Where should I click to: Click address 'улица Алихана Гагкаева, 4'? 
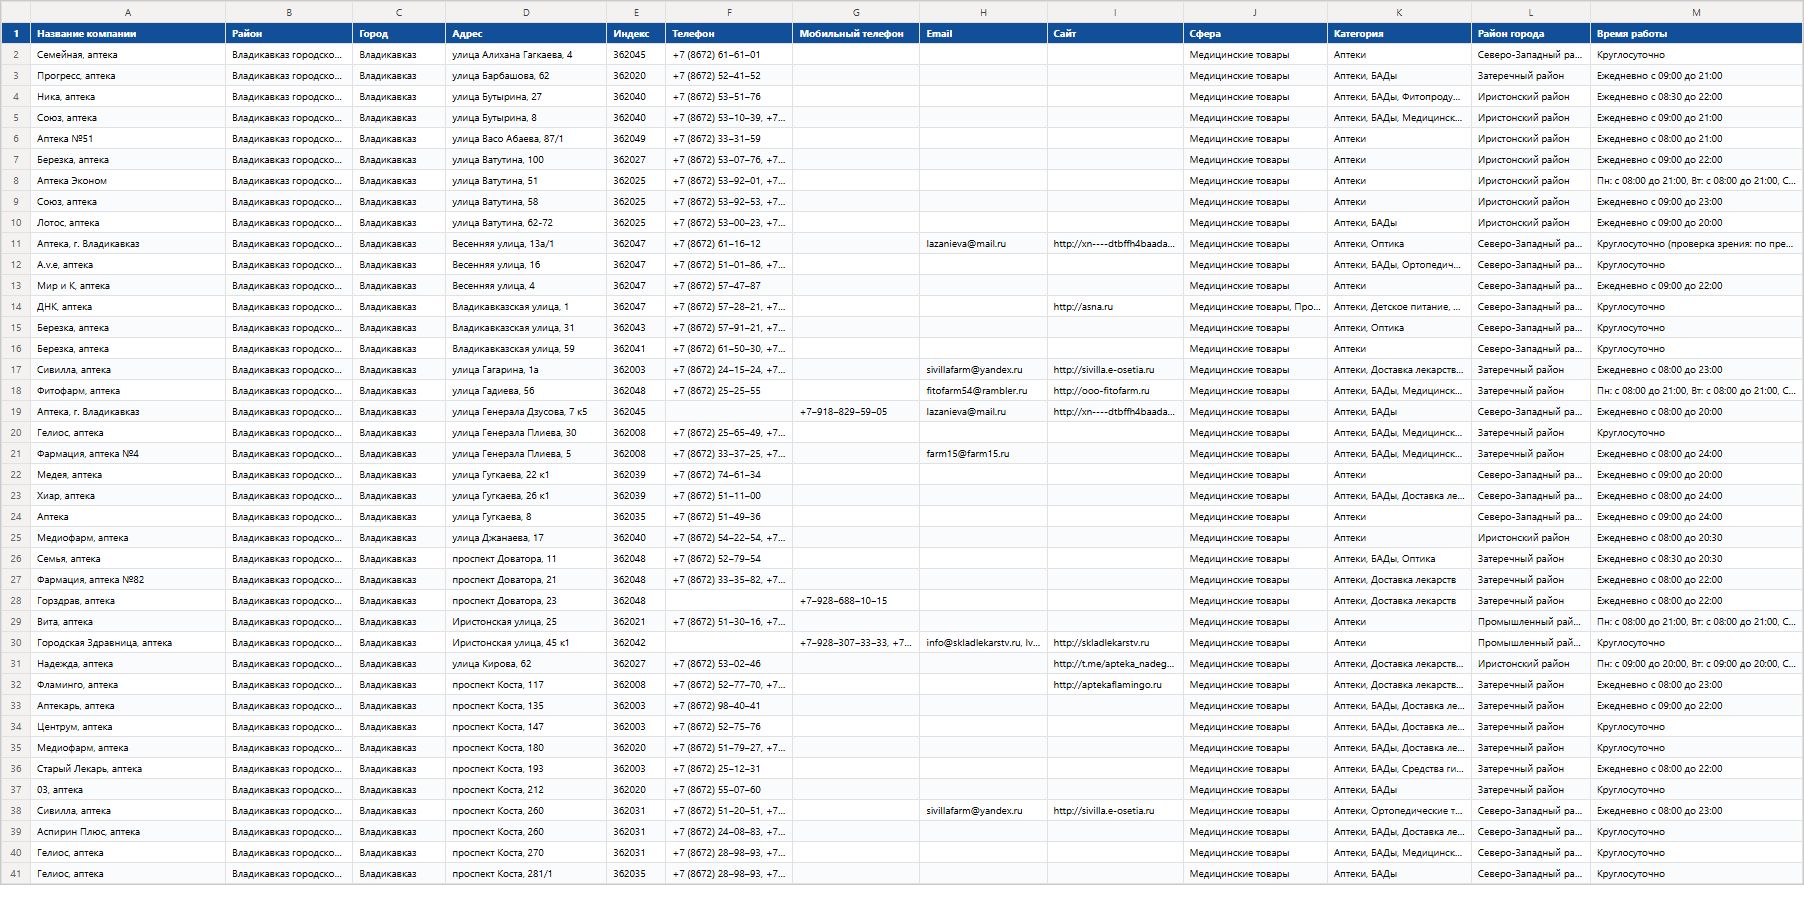coord(526,55)
